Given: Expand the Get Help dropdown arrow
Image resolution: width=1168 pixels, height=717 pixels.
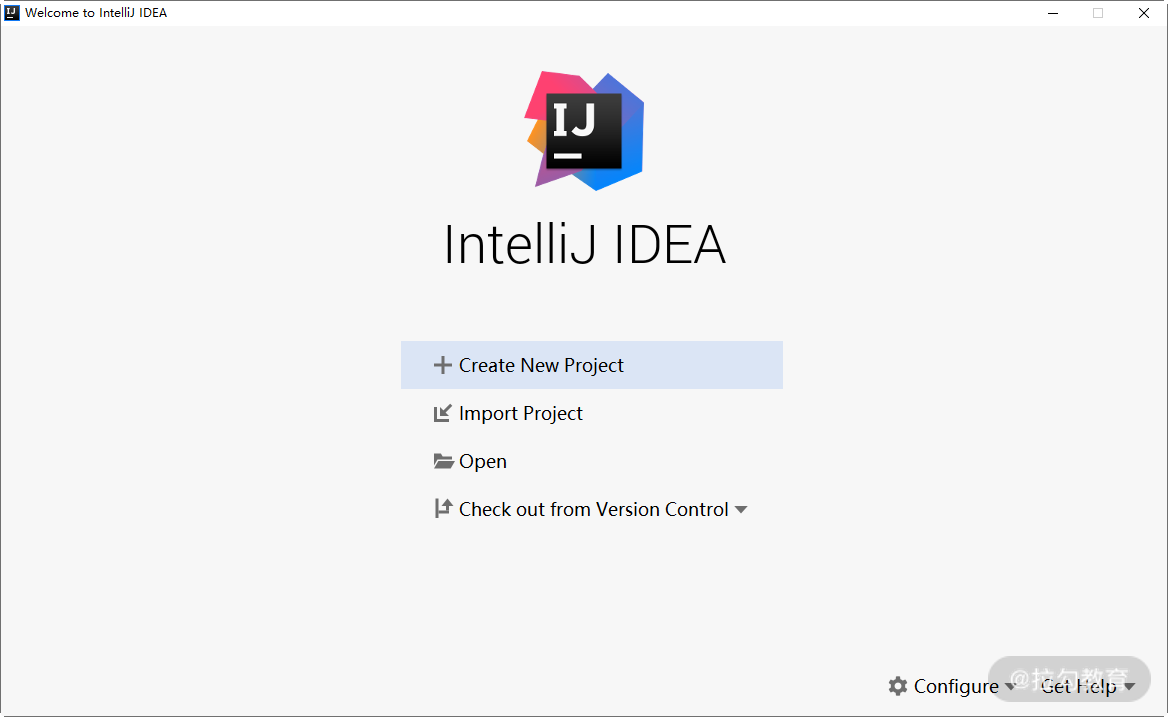Looking at the screenshot, I should coord(1129,686).
